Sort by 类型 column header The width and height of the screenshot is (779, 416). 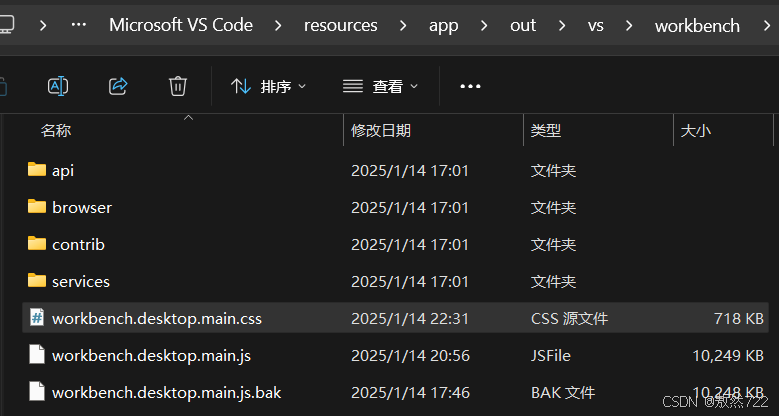pyautogui.click(x=545, y=131)
